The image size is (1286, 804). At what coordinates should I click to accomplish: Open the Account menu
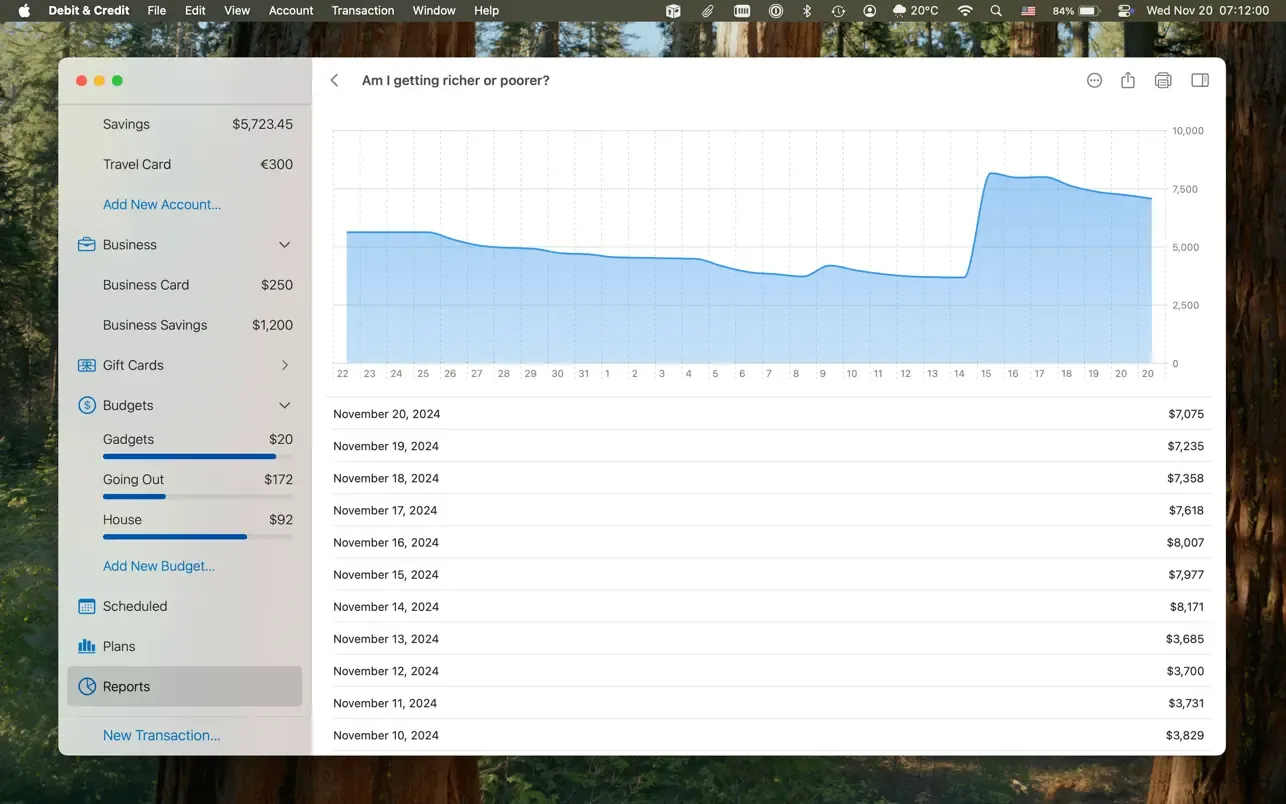click(291, 10)
